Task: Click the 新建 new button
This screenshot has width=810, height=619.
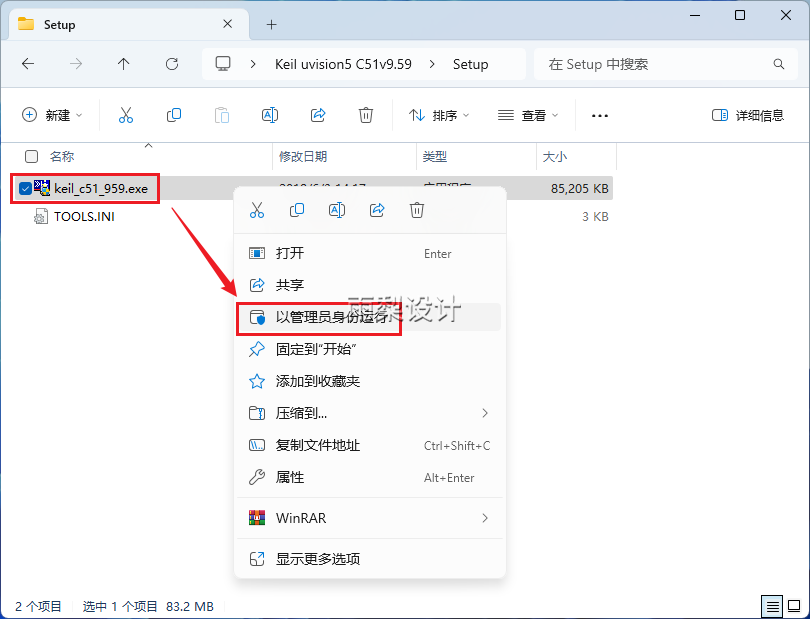Action: pos(52,115)
